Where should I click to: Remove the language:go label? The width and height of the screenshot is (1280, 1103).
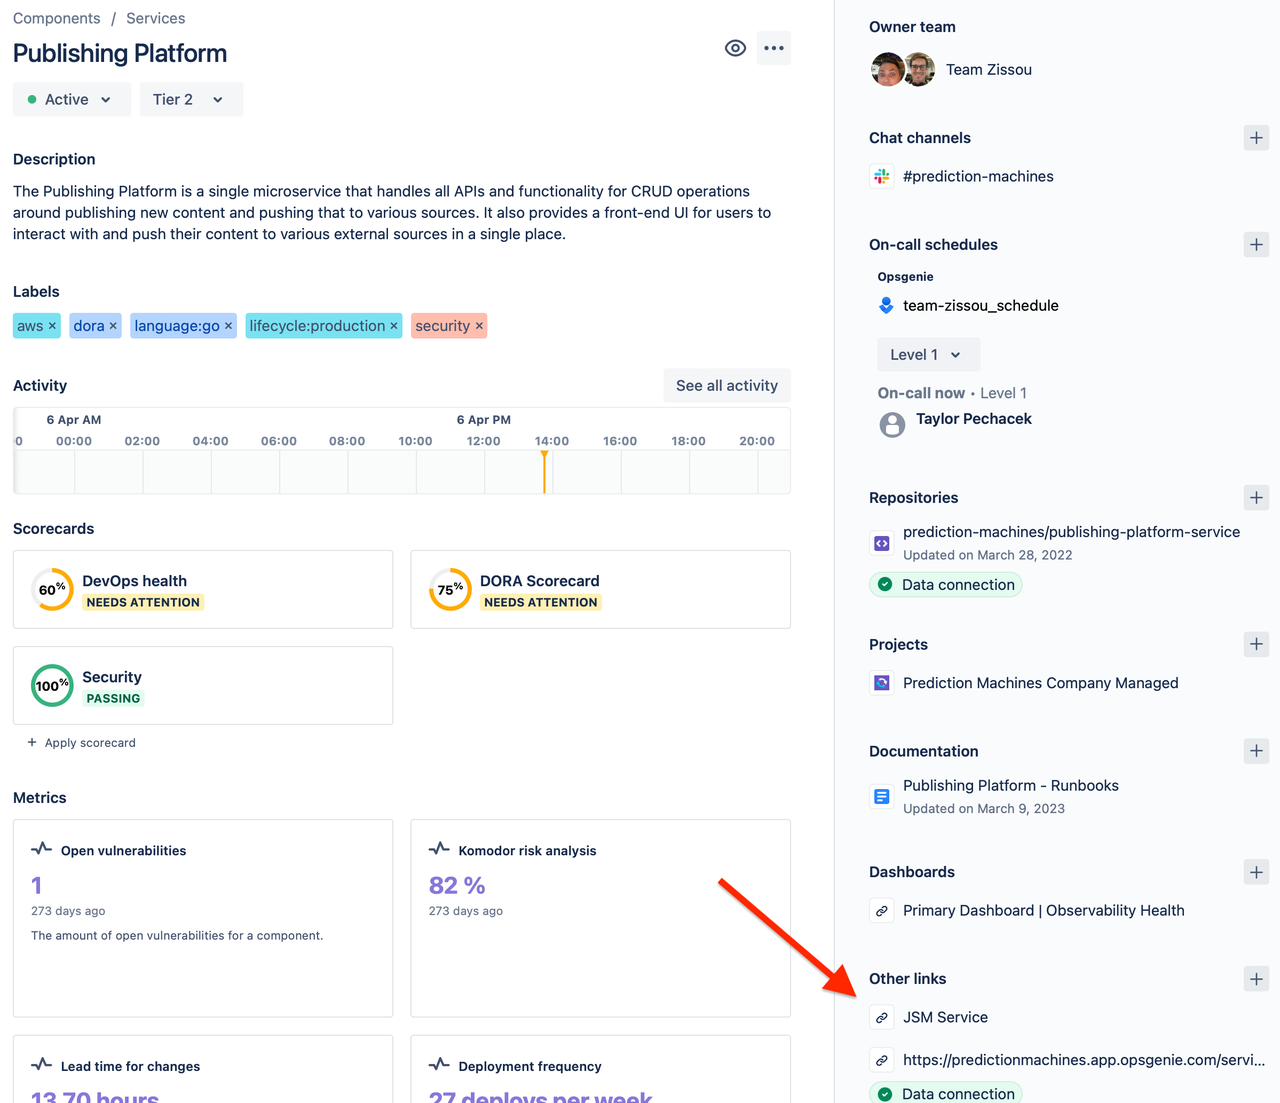coord(228,326)
